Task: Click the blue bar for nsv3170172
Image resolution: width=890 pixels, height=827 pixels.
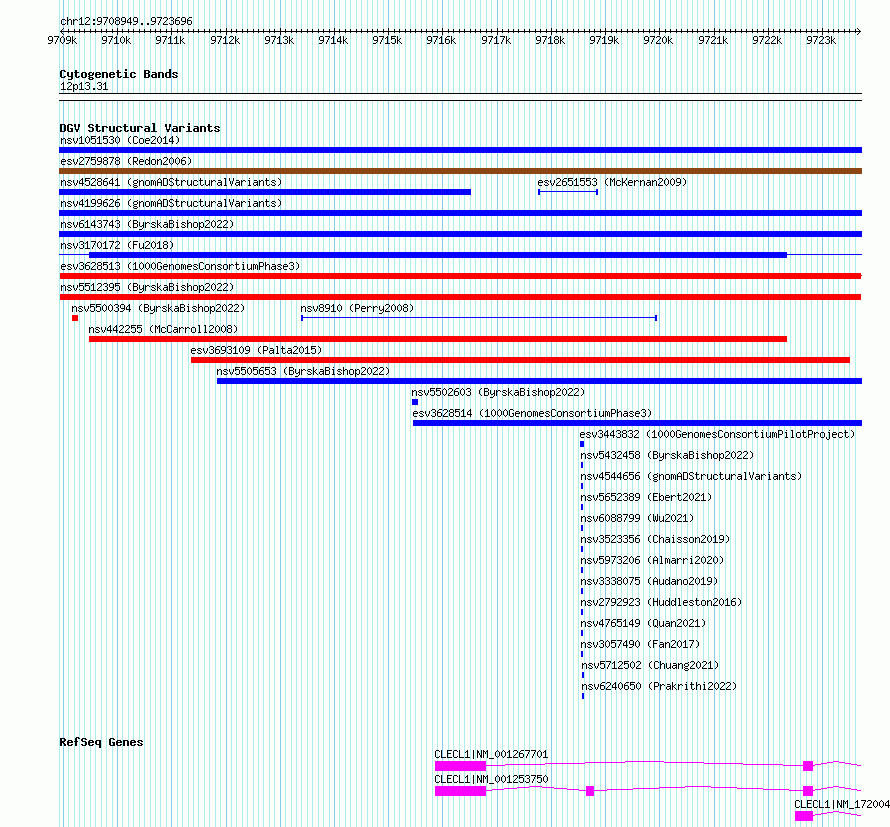Action: 438,255
